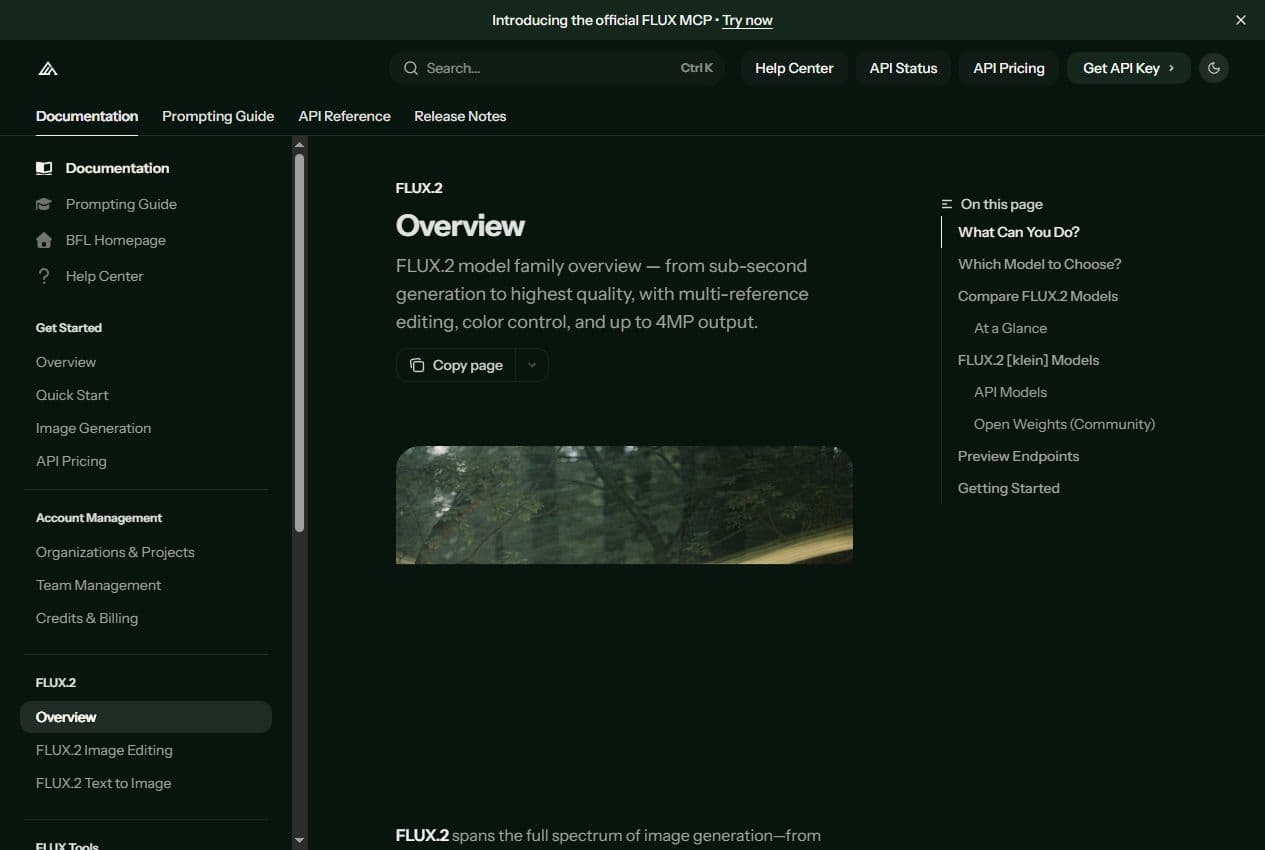
Task: Open the Release Notes tab
Action: pos(460,116)
